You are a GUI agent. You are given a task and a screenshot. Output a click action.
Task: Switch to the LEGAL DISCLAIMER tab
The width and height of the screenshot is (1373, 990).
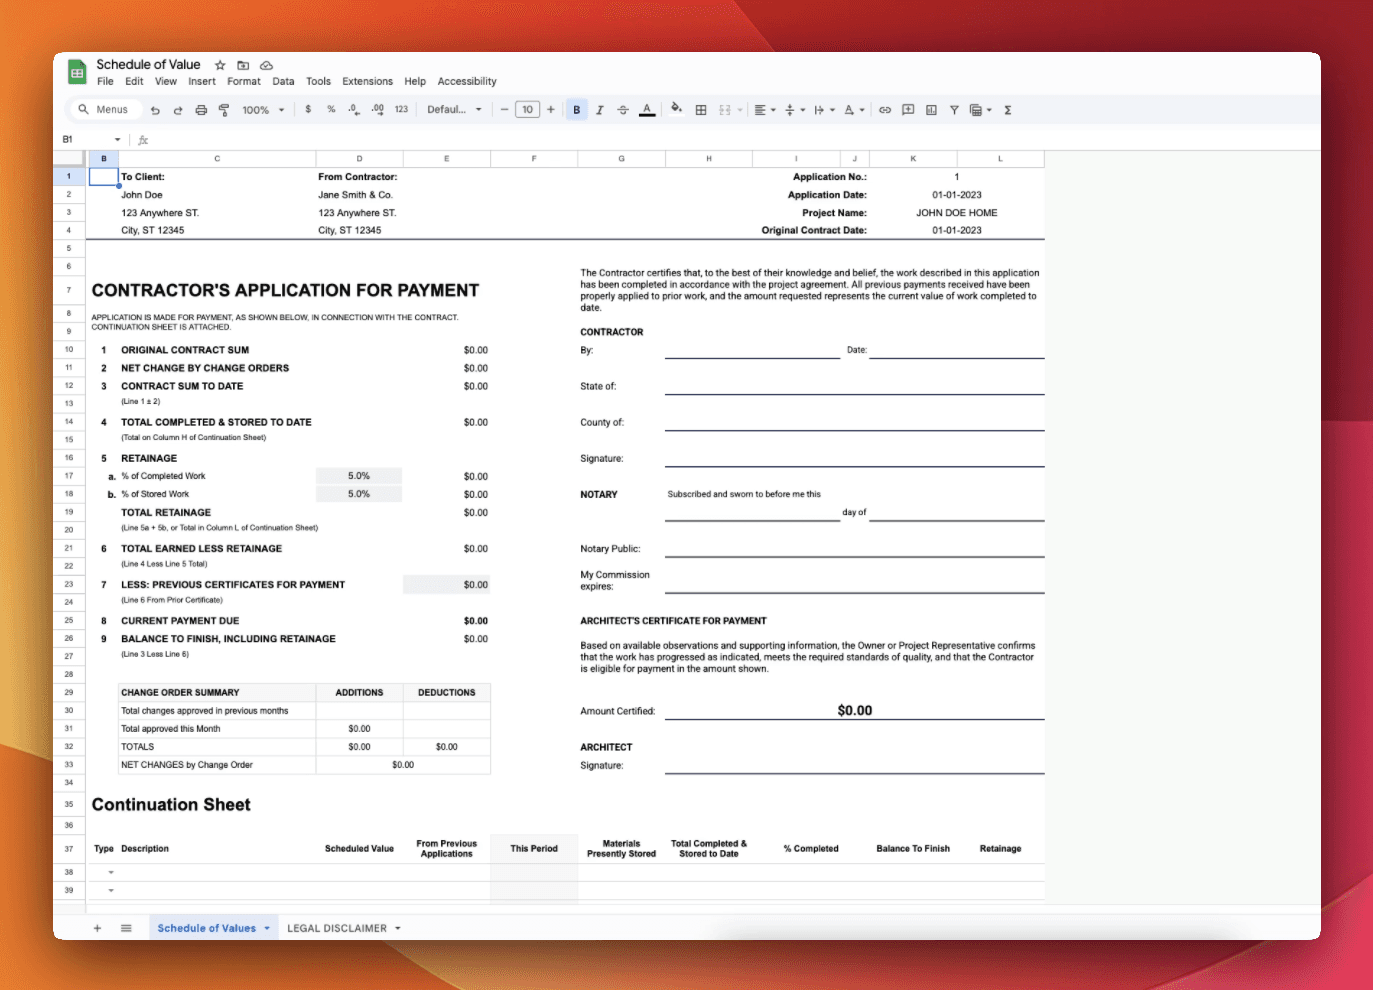pos(337,928)
